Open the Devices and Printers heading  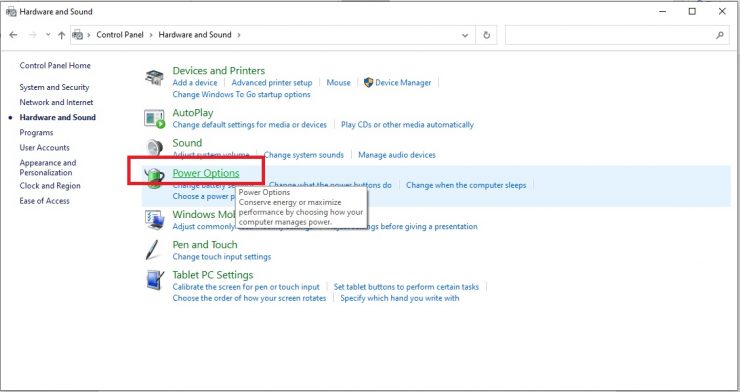[219, 71]
